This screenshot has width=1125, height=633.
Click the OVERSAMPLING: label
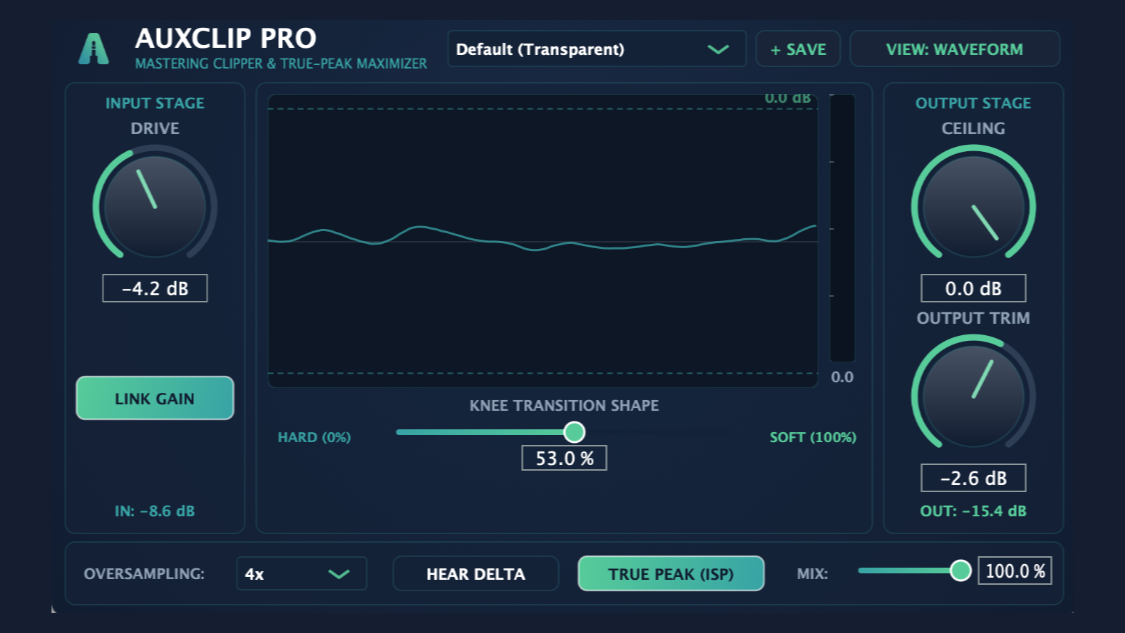[x=144, y=573]
